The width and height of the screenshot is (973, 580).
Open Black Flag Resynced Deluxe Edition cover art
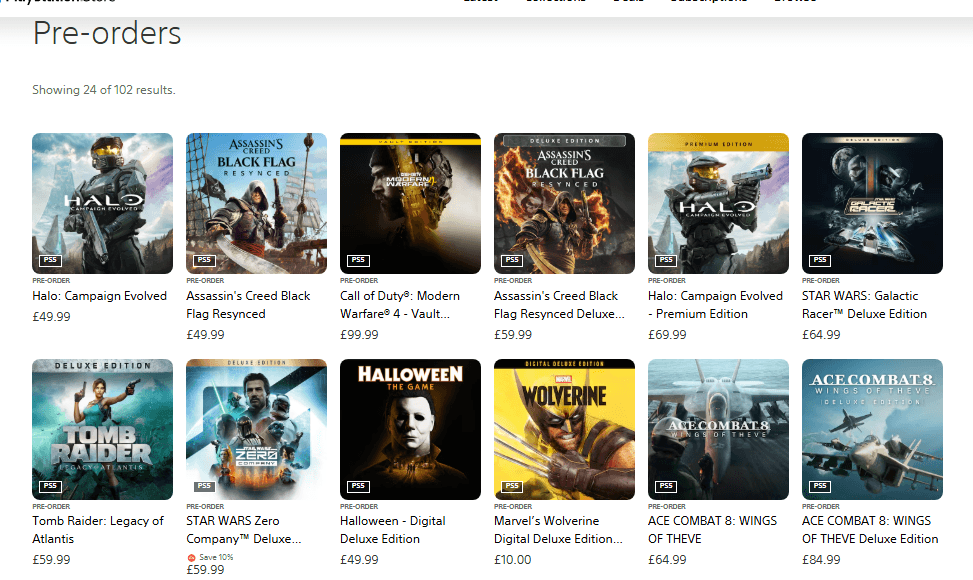[564, 203]
